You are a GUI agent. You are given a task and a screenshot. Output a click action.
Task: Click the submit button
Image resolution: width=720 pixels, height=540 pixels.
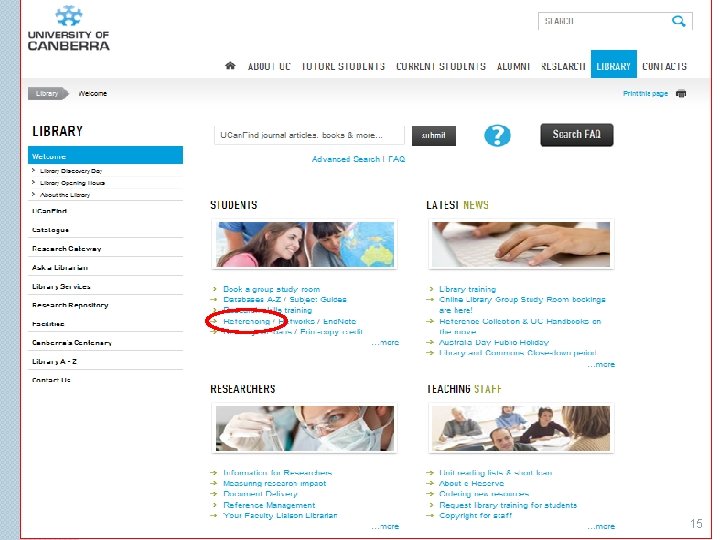coord(433,136)
